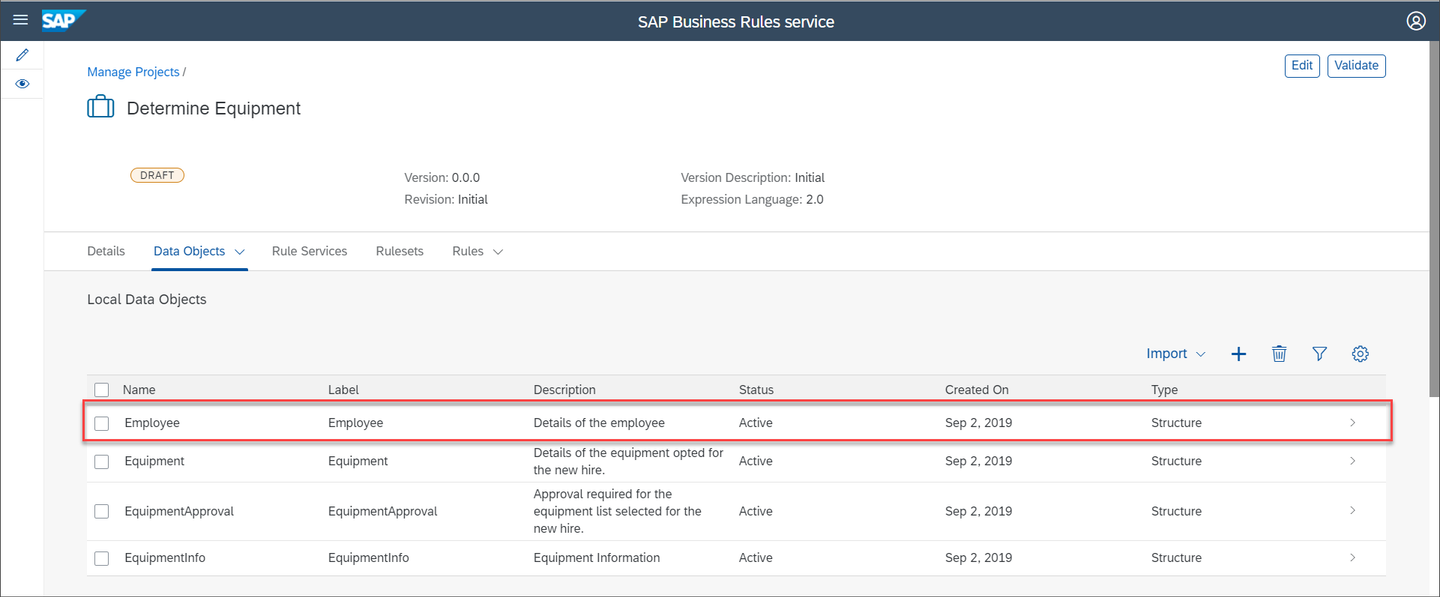The width and height of the screenshot is (1440, 597).
Task: Click the Status column header
Action: tap(756, 390)
